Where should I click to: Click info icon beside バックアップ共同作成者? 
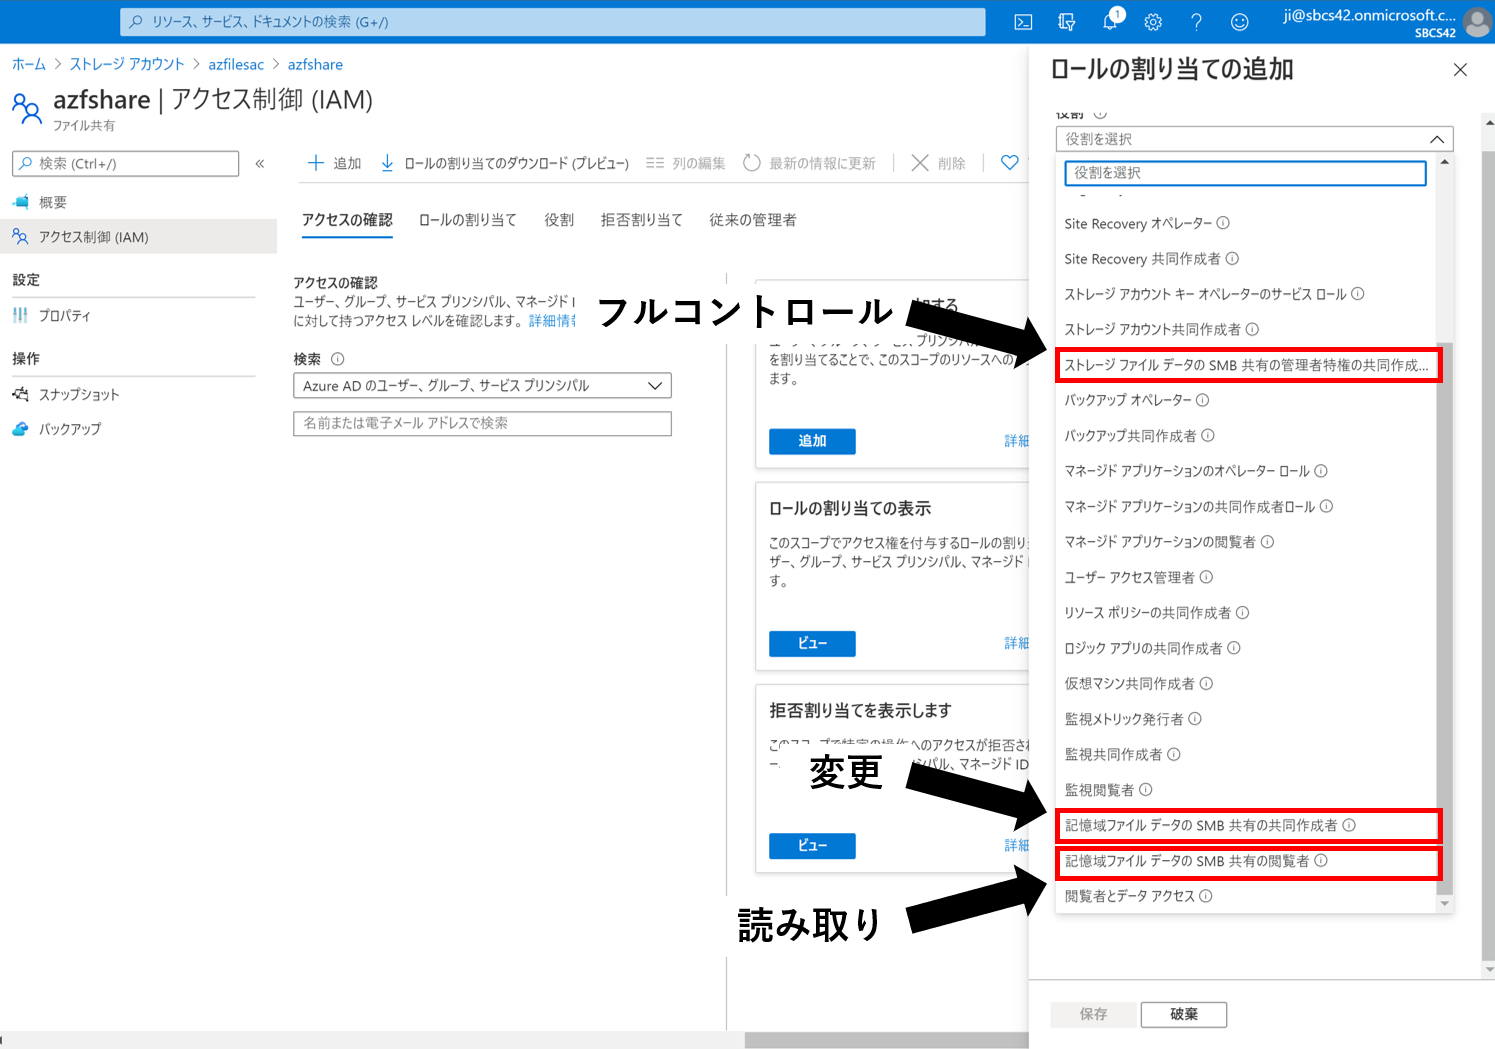[x=1208, y=435]
